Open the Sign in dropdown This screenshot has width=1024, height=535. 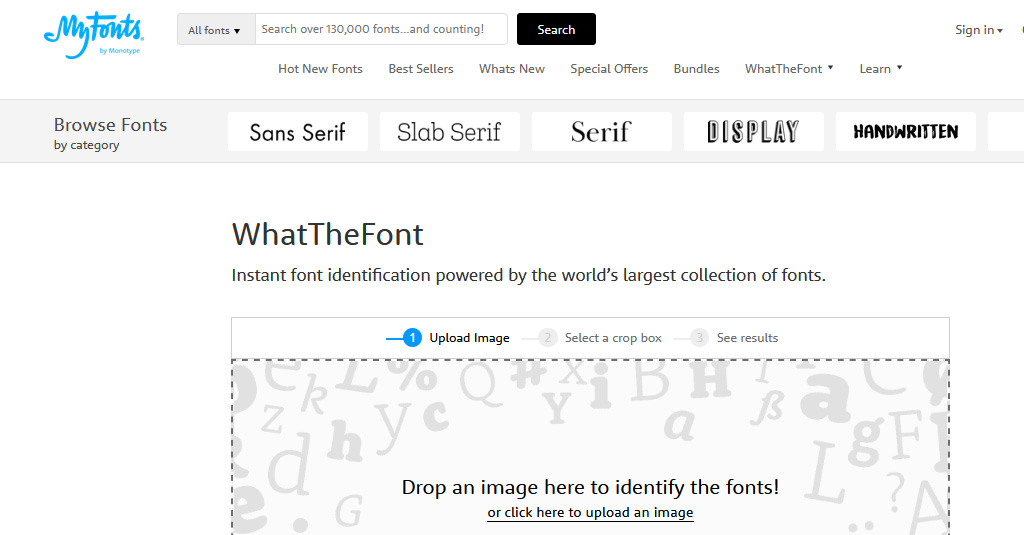(x=978, y=30)
